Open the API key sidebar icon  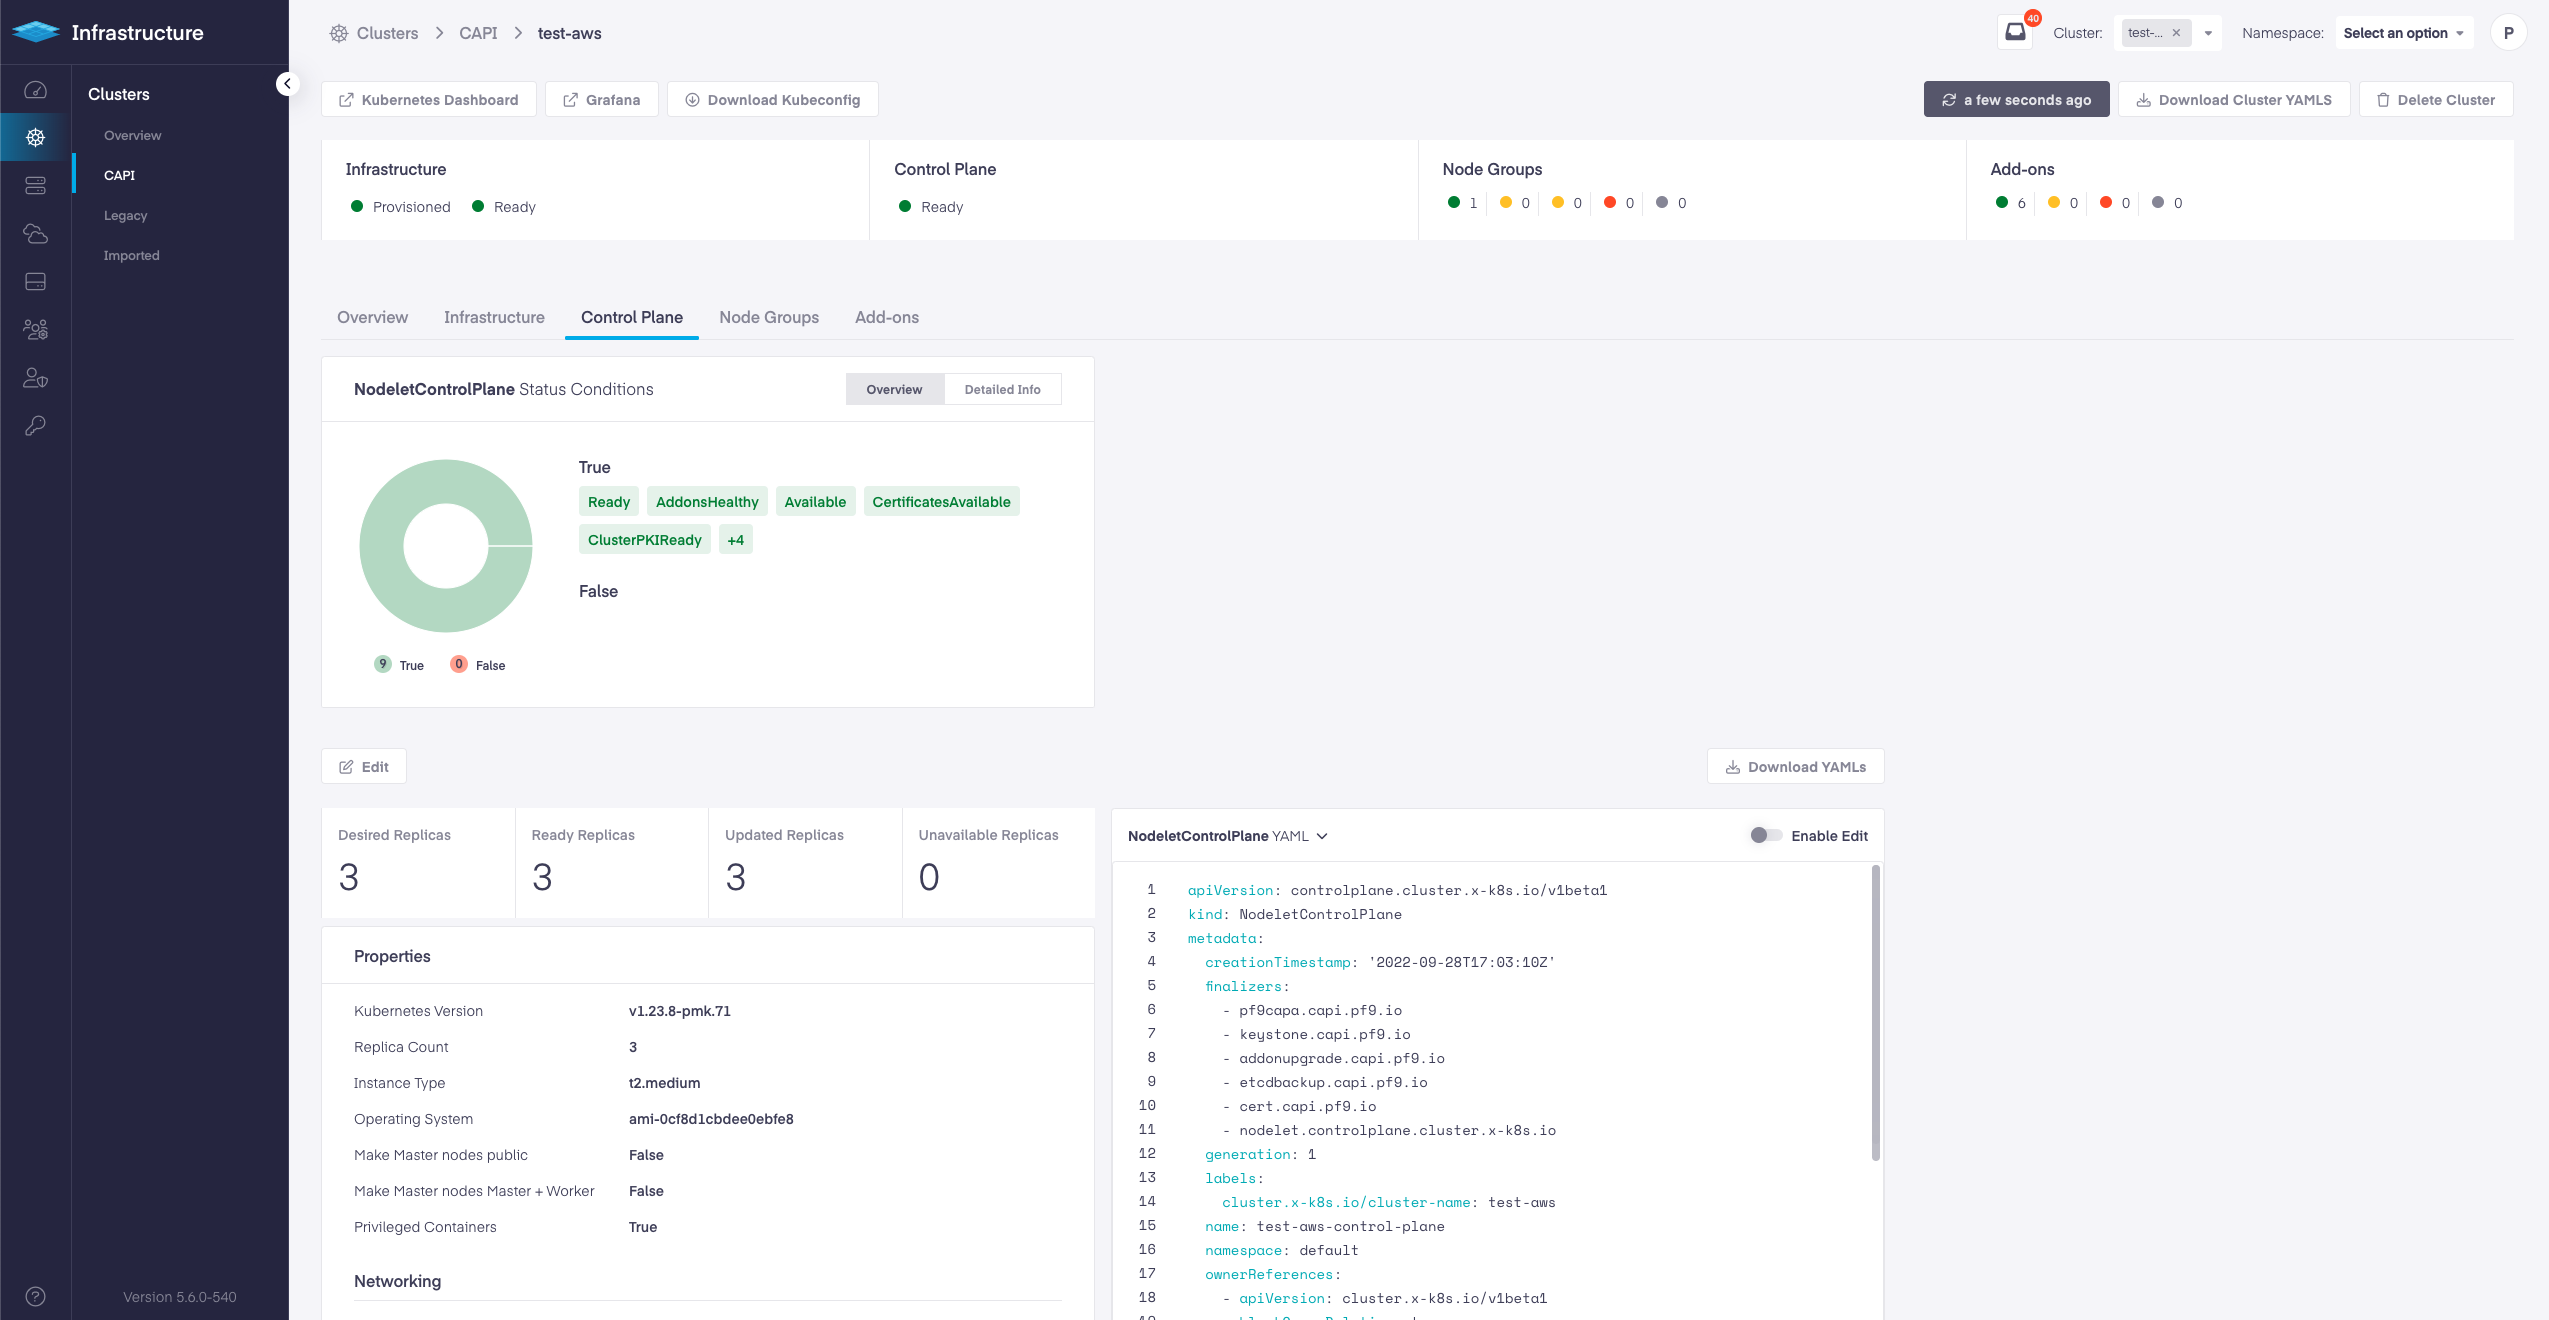[x=35, y=425]
